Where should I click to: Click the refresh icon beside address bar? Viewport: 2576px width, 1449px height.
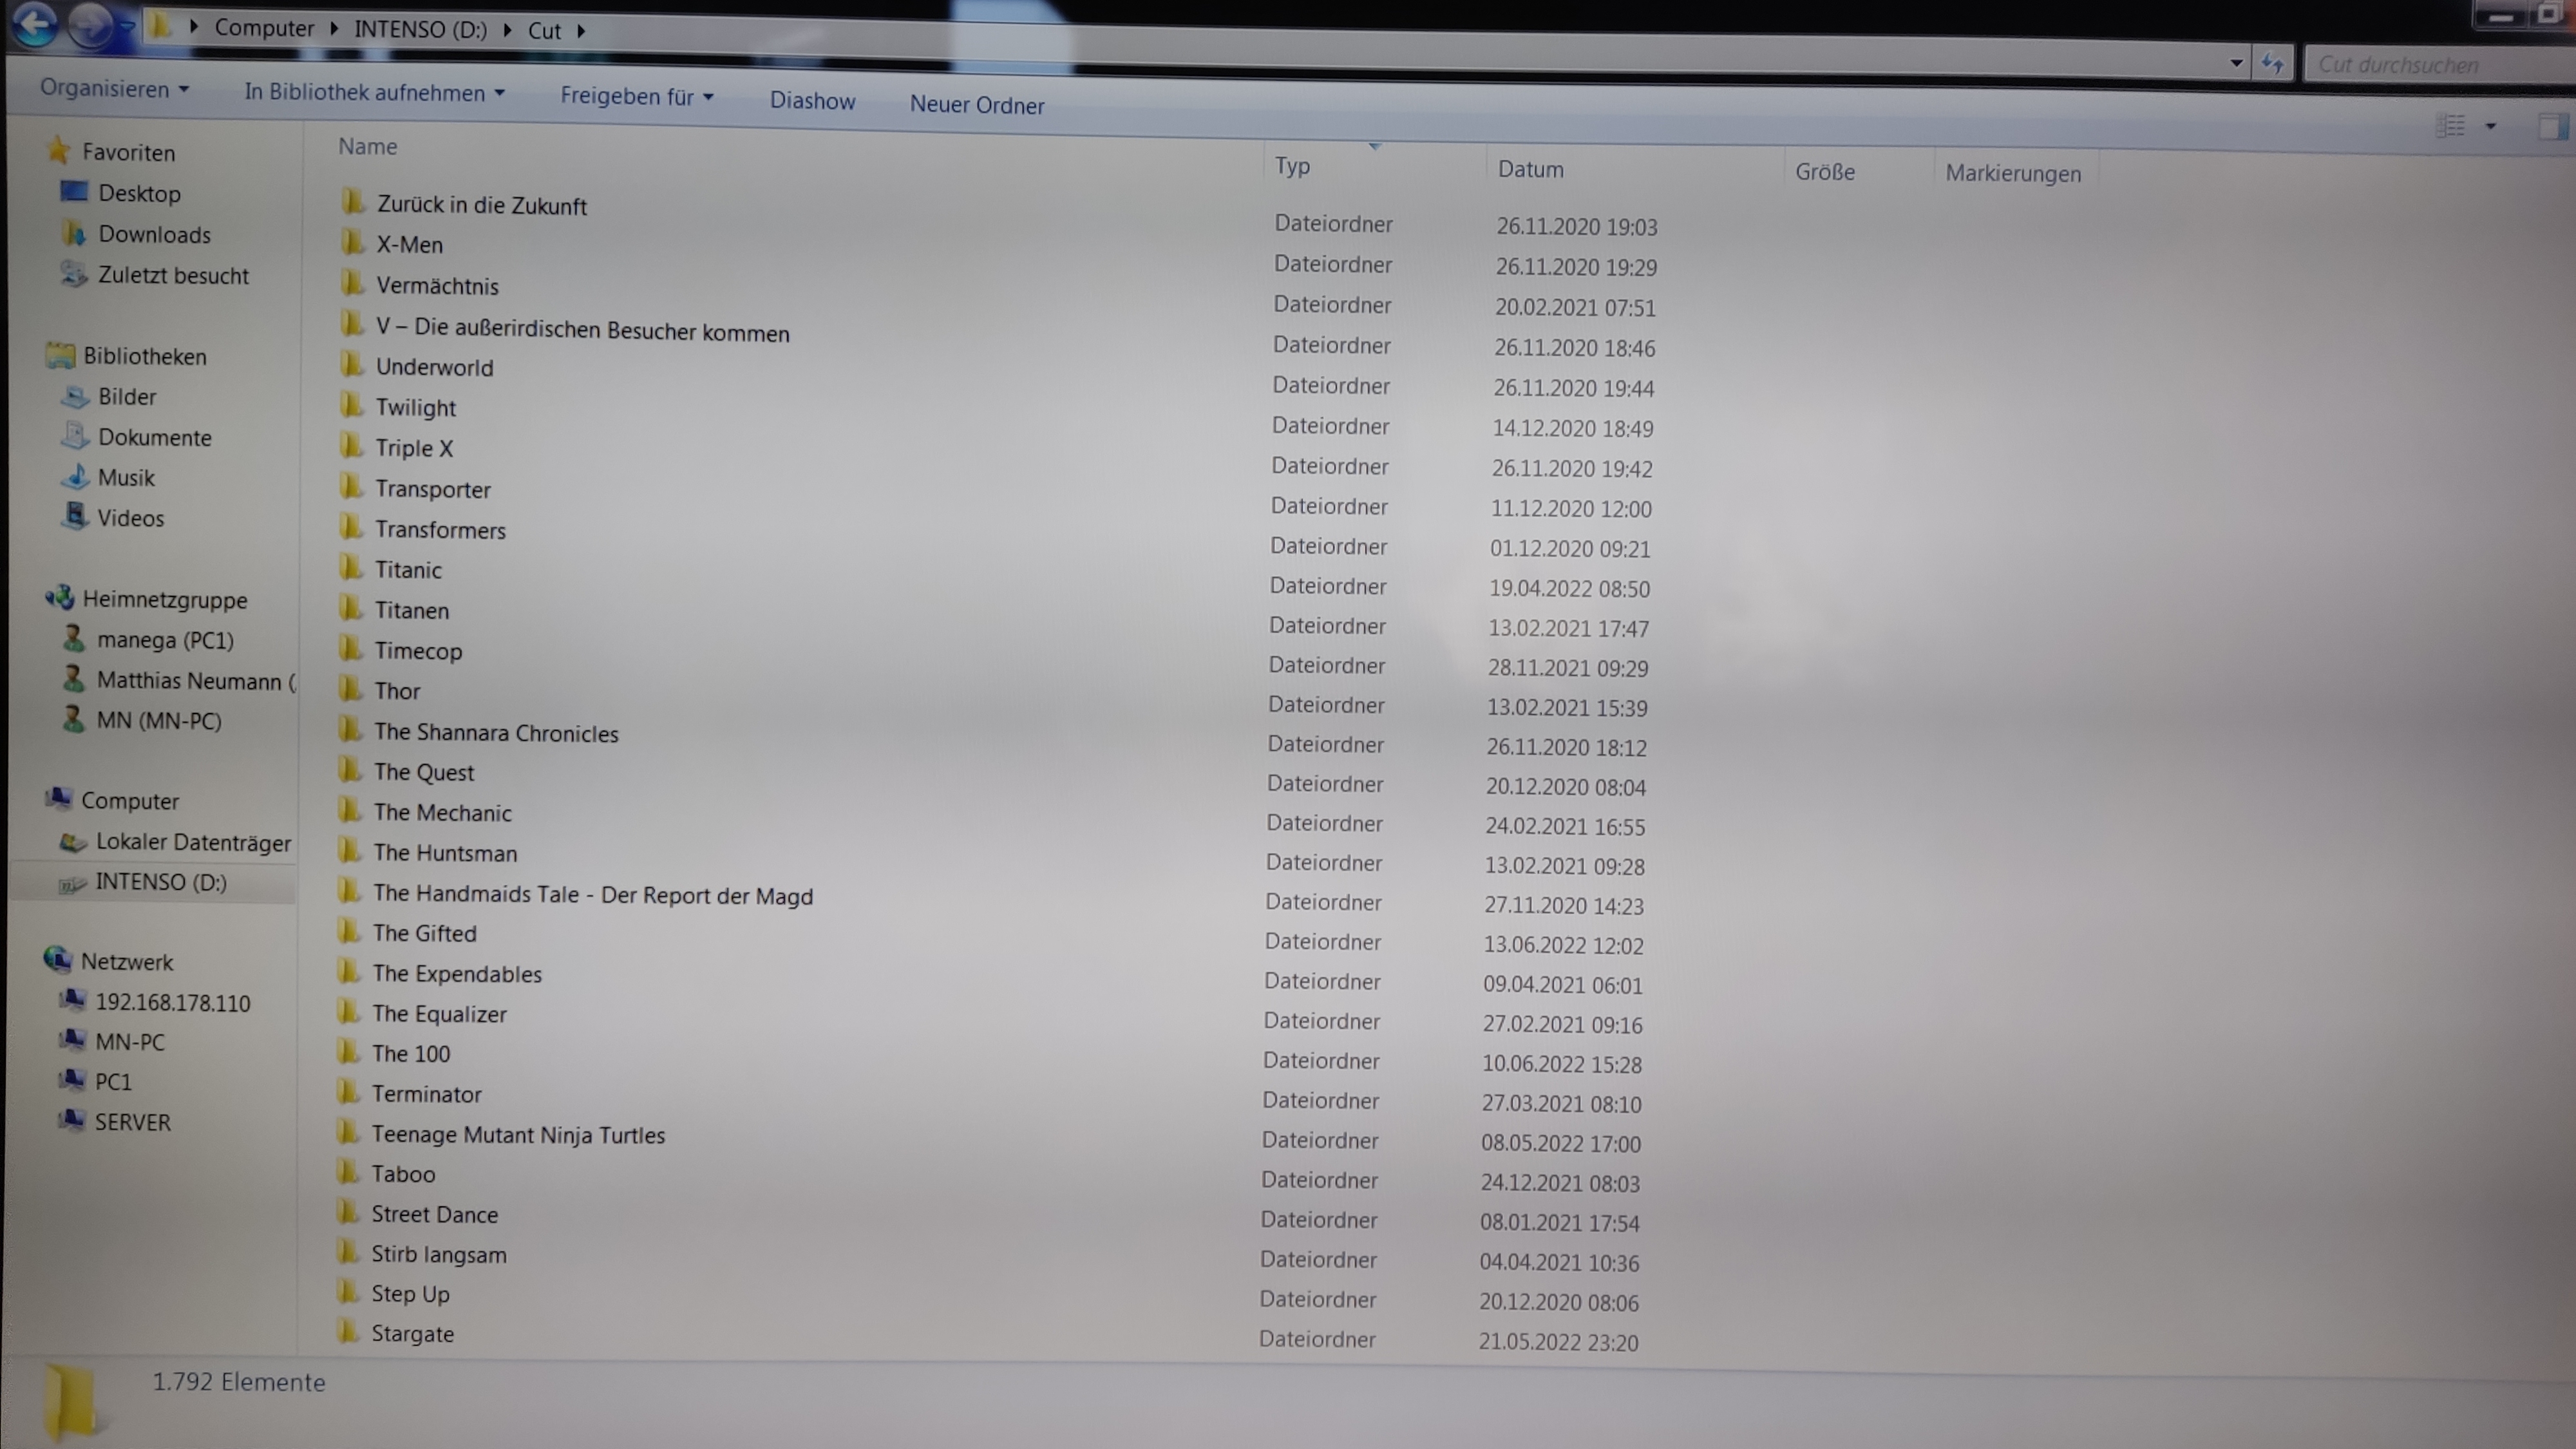click(2272, 64)
